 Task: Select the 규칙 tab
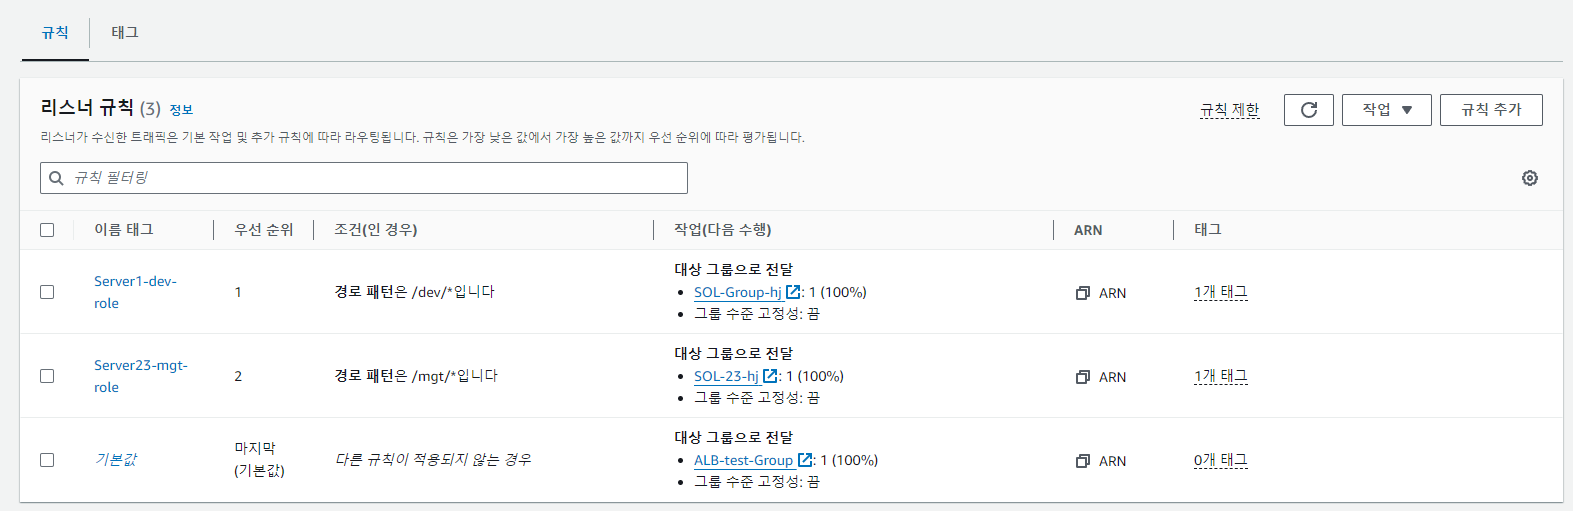[x=55, y=32]
